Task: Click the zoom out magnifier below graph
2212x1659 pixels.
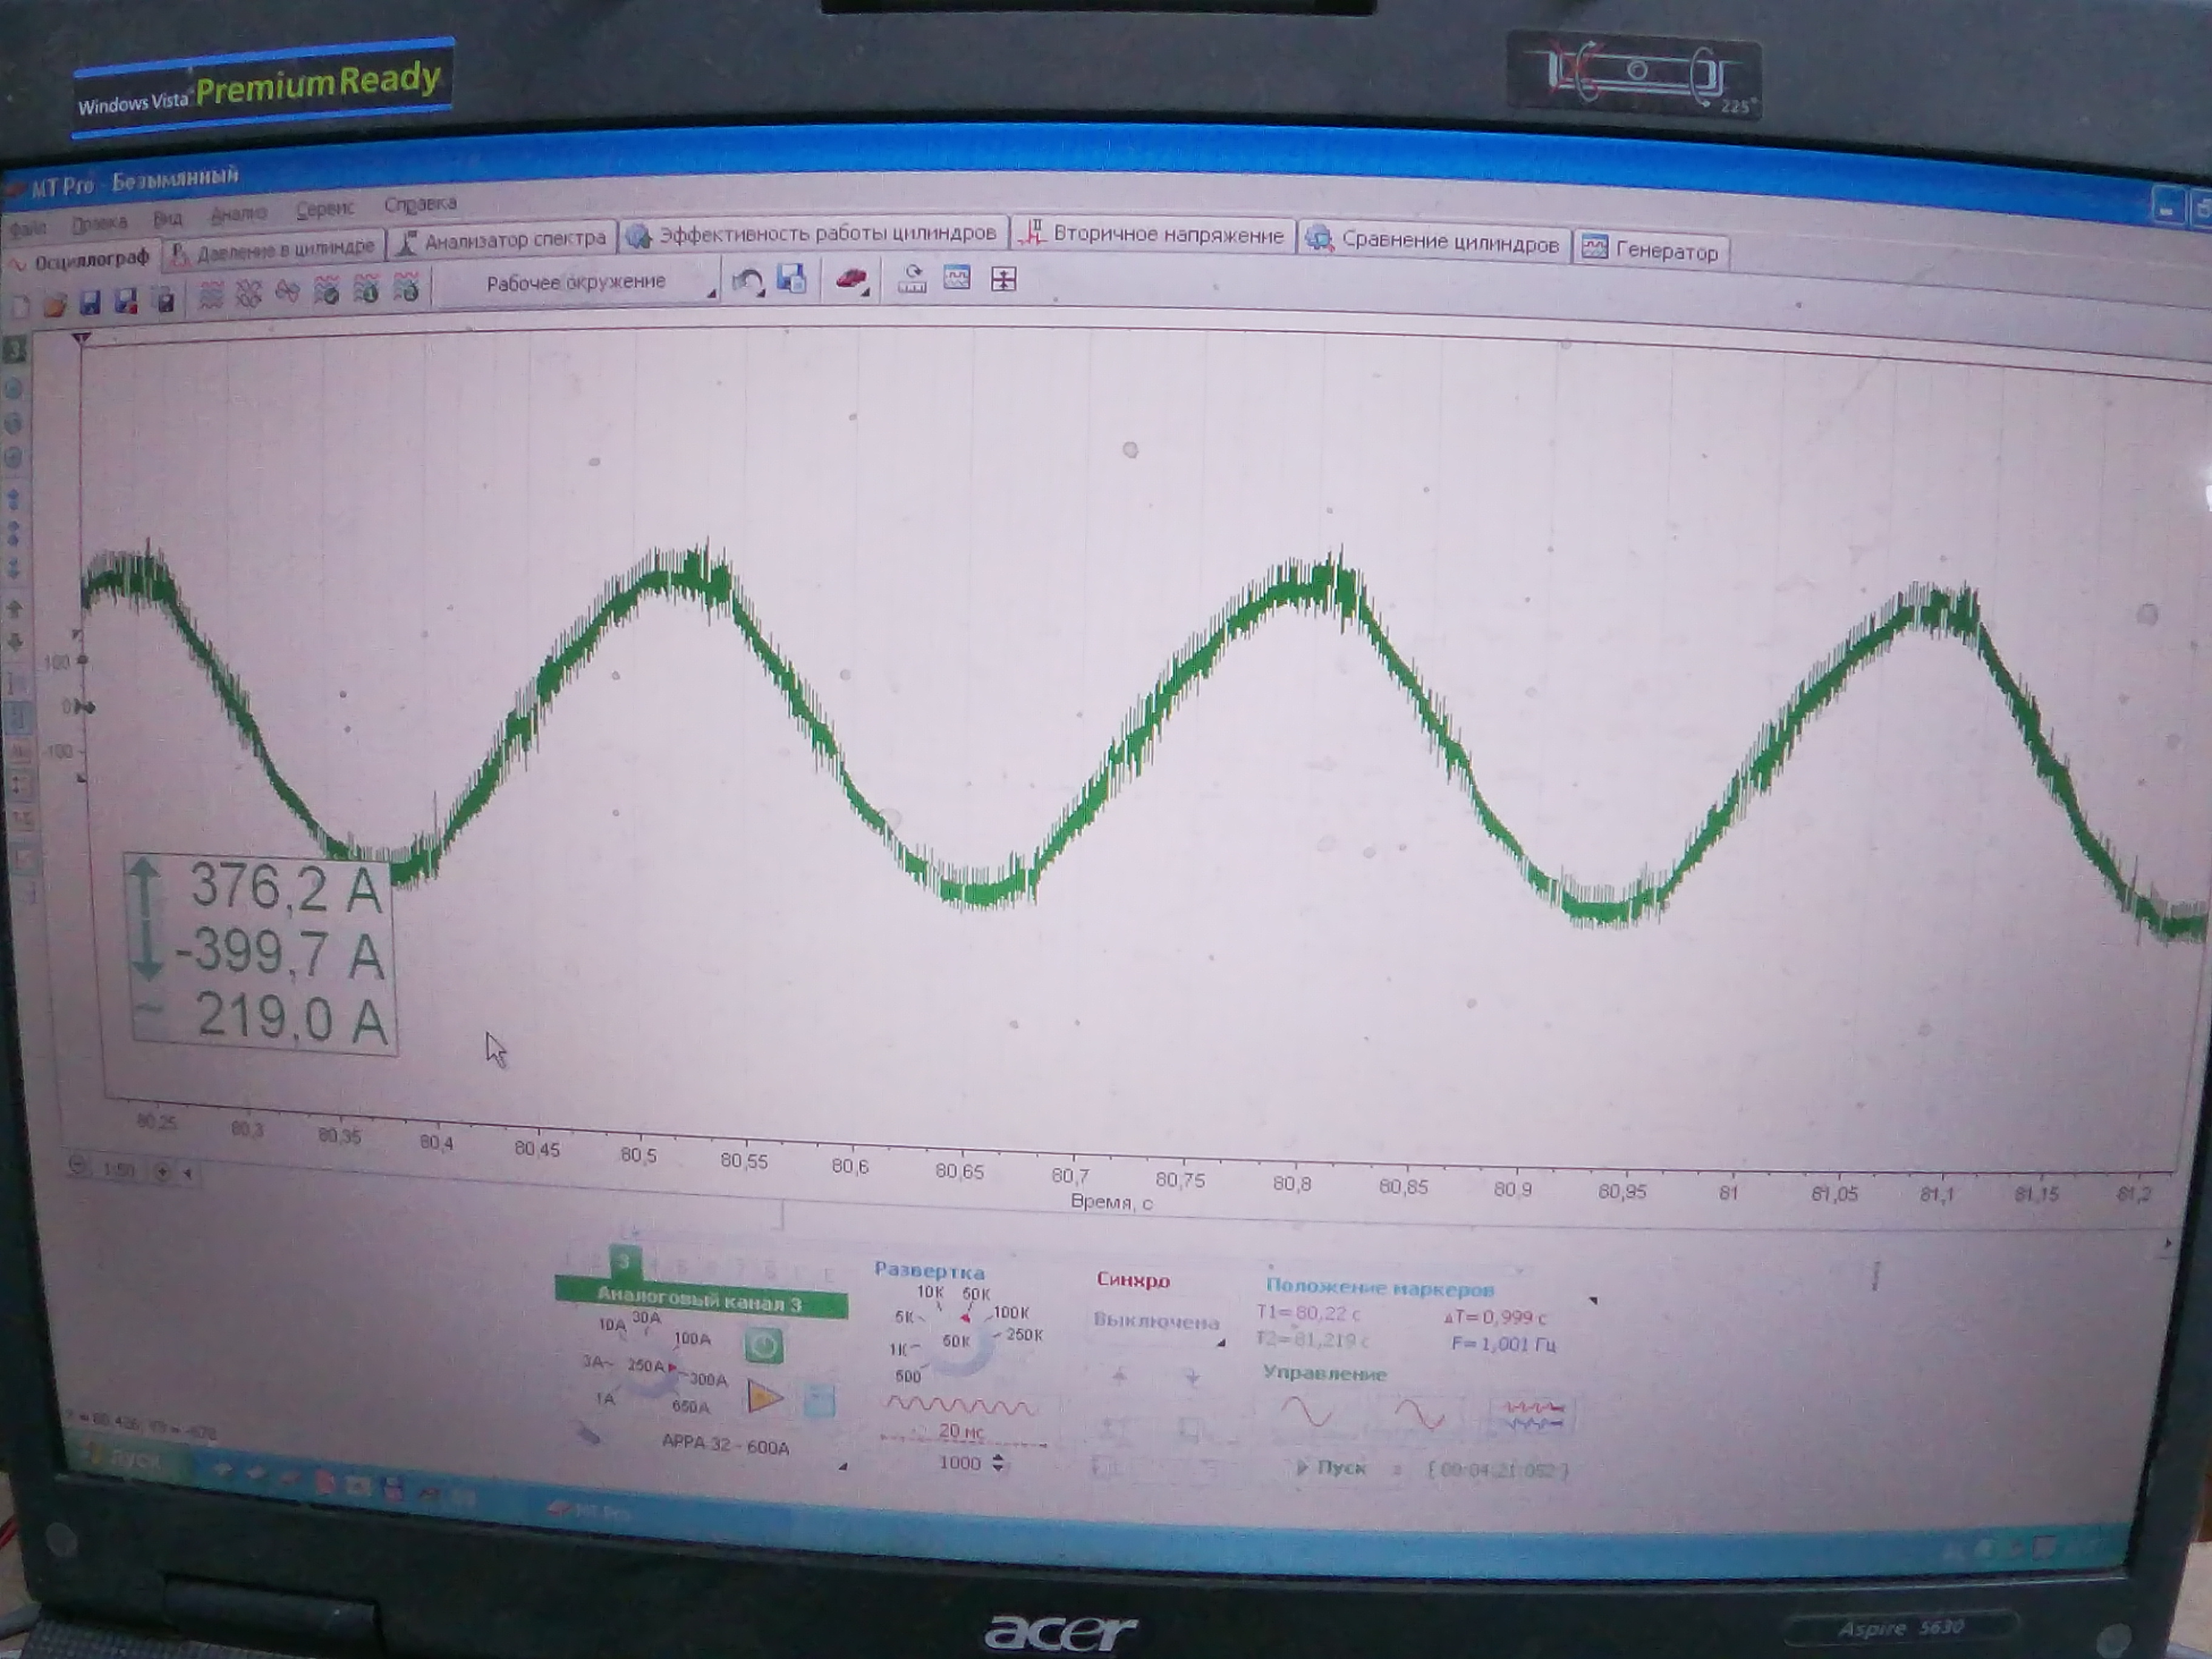Action: coord(78,1166)
